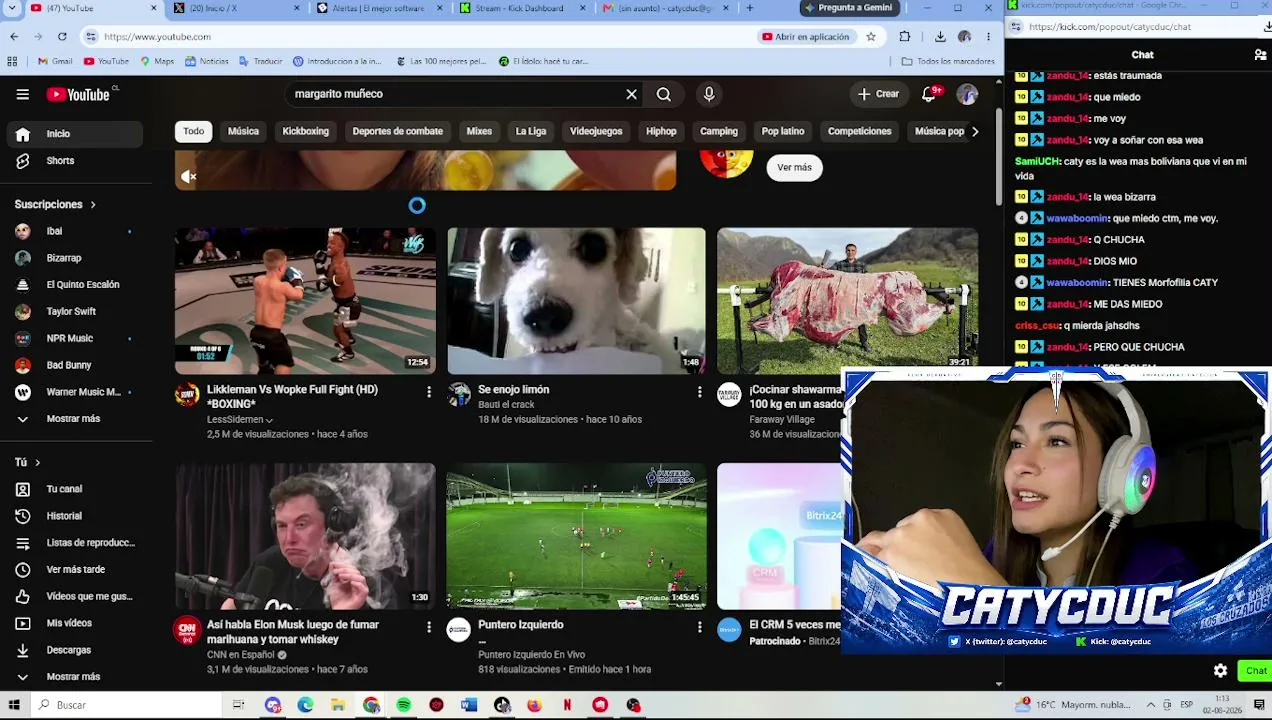Open options for Elon Musk CNN video

pos(428,627)
